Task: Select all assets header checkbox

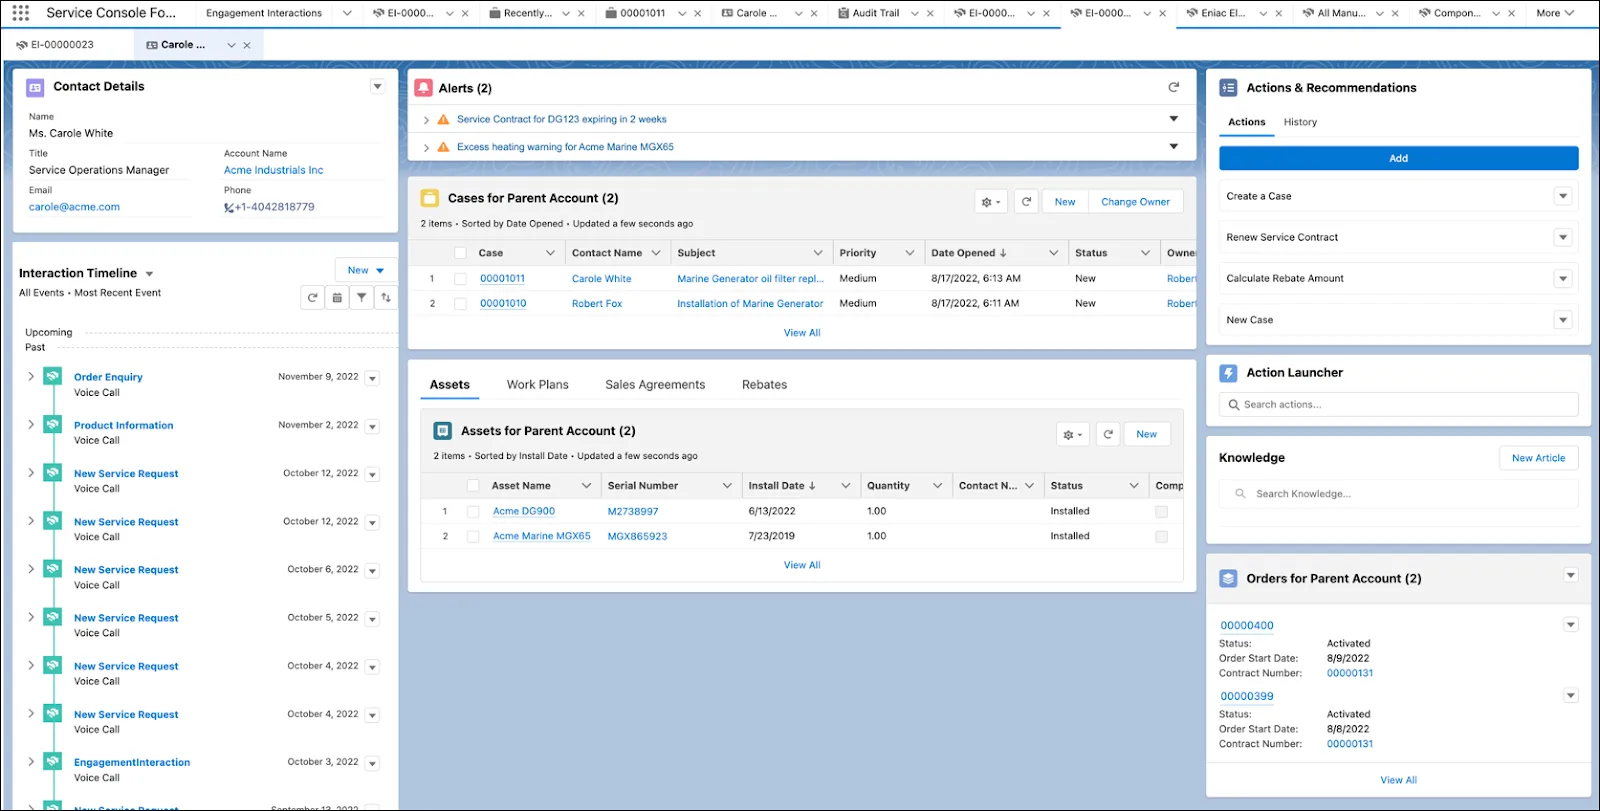Action: [x=473, y=486]
